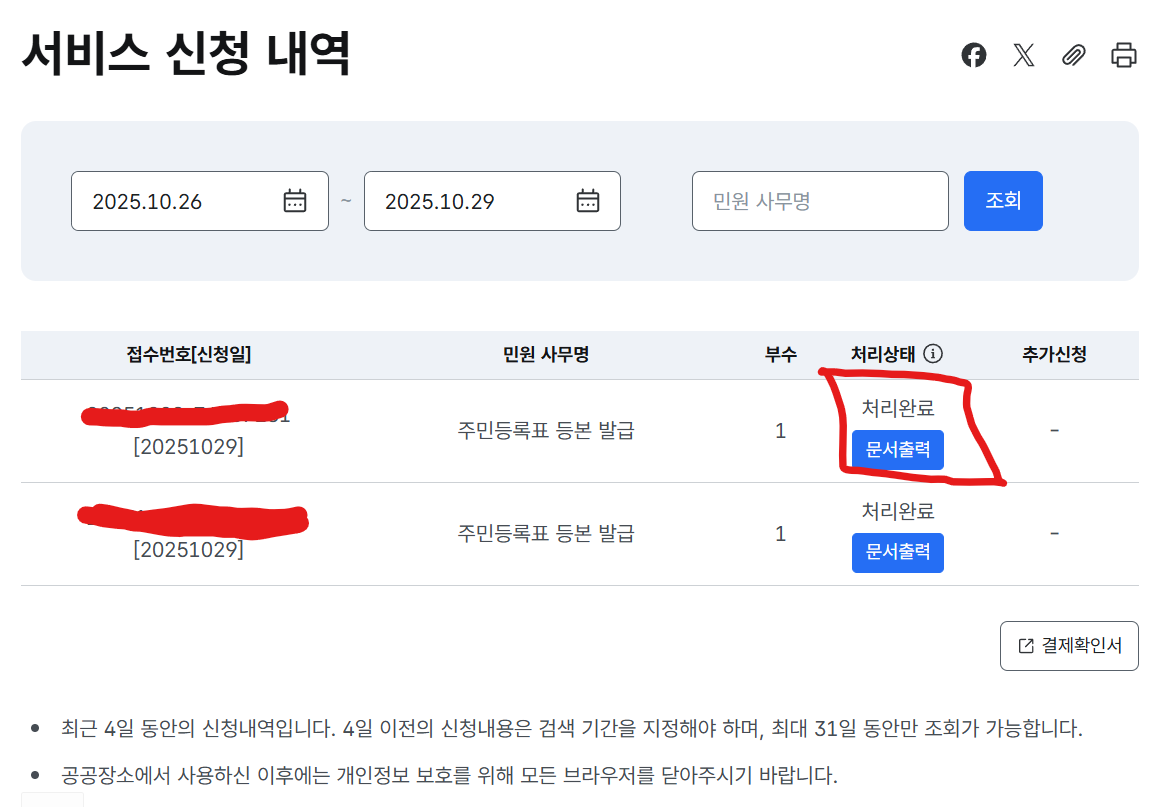
Task: Show info tooltip beside 처리상태 header
Action: click(933, 354)
